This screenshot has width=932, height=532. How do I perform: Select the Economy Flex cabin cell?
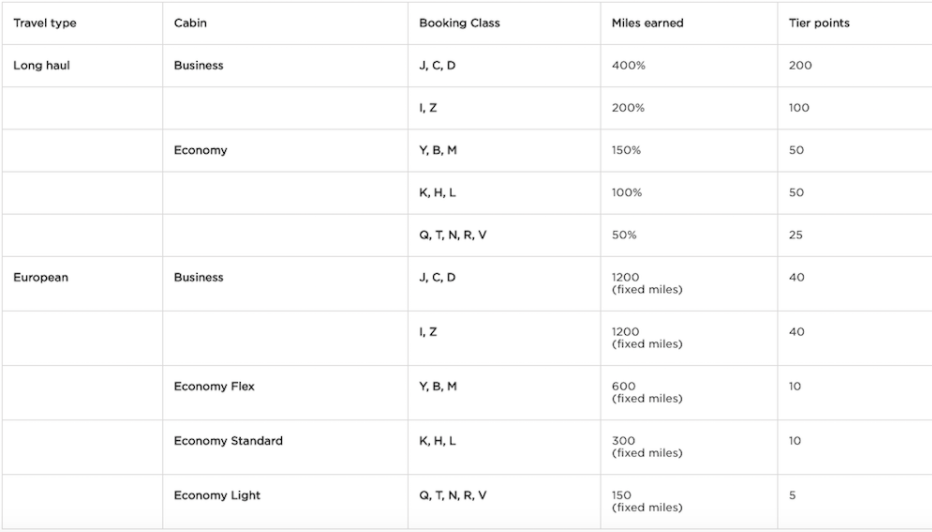(214, 387)
